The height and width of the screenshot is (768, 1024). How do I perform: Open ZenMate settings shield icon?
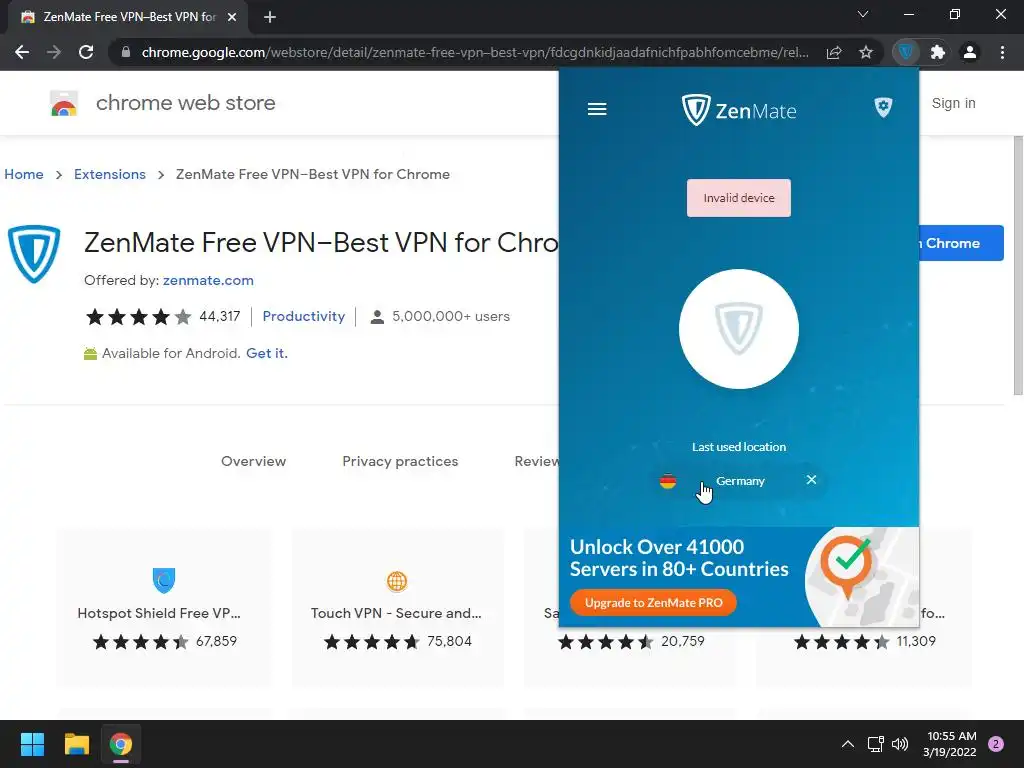tap(883, 107)
